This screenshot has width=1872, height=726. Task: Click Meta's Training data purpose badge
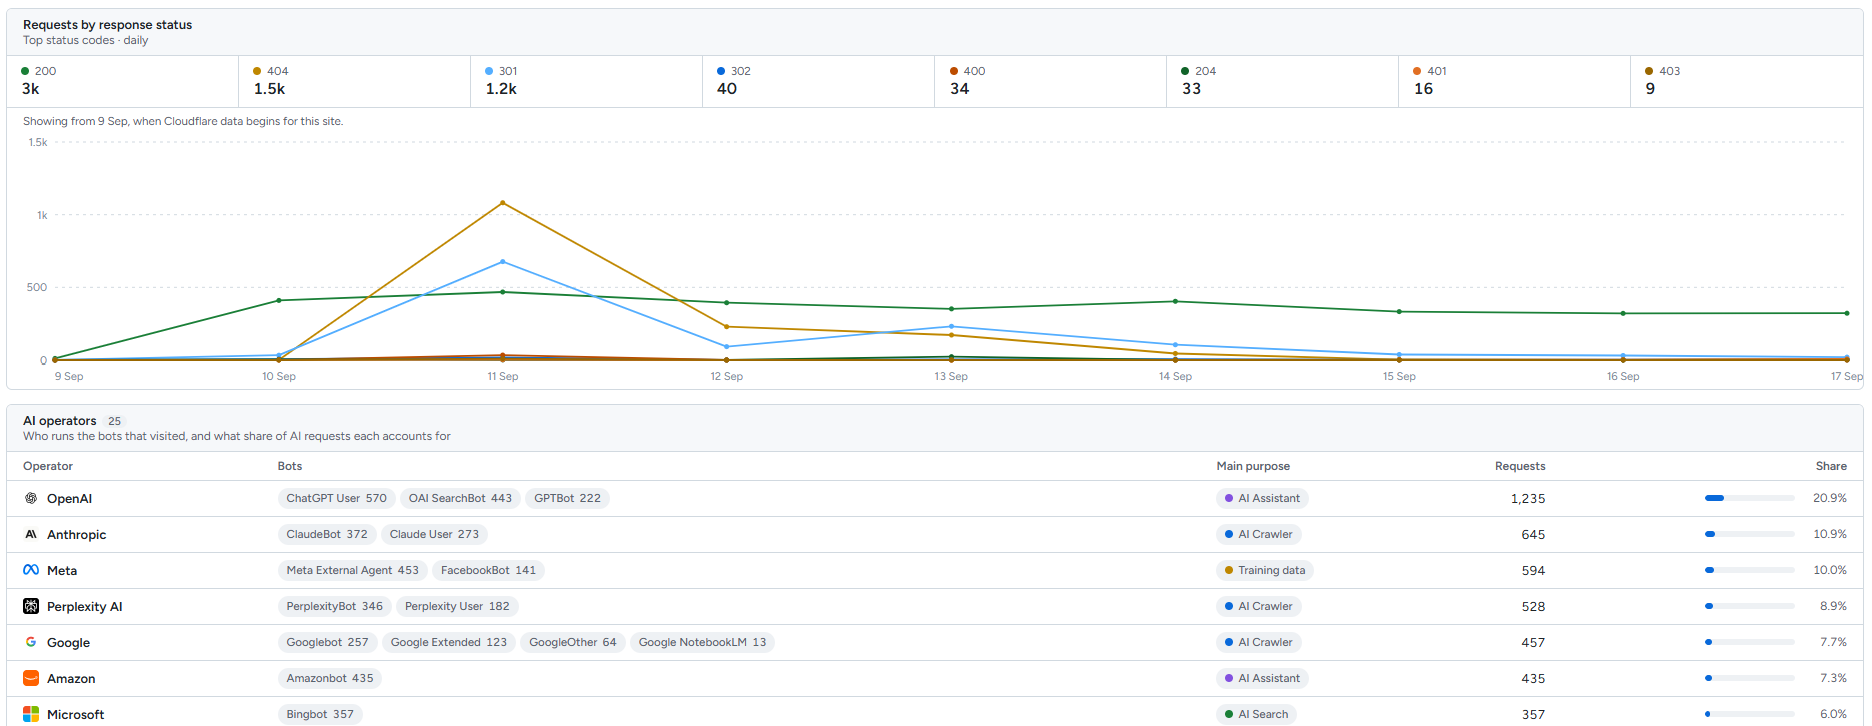(x=1265, y=570)
